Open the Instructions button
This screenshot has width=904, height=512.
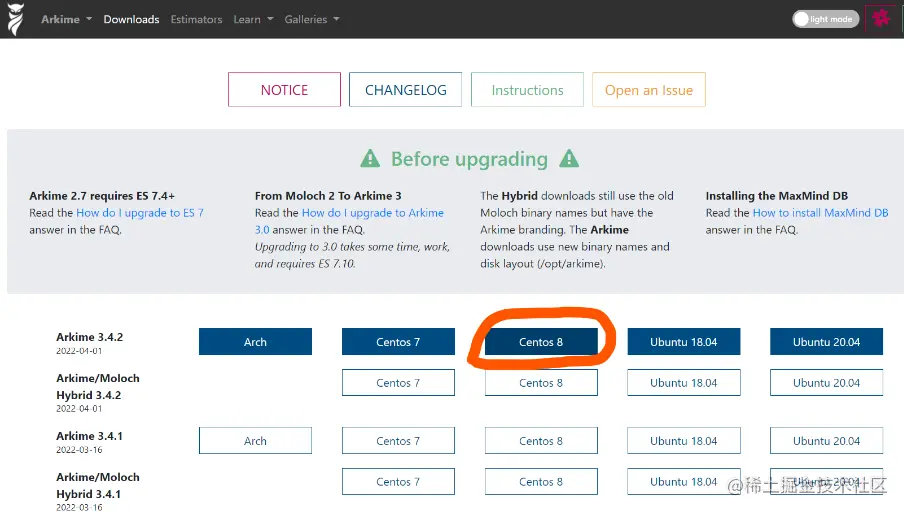527,89
